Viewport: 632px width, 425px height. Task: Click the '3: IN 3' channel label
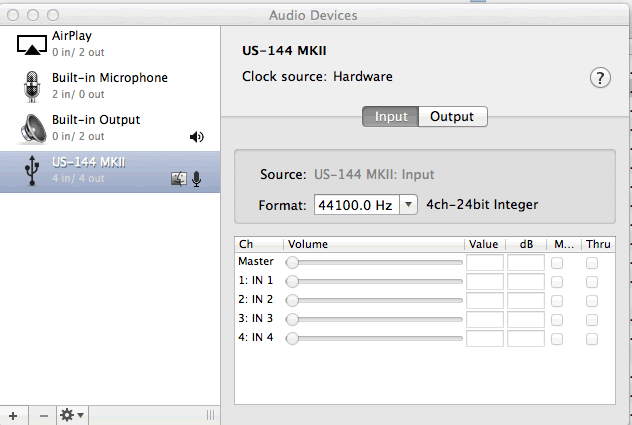256,319
